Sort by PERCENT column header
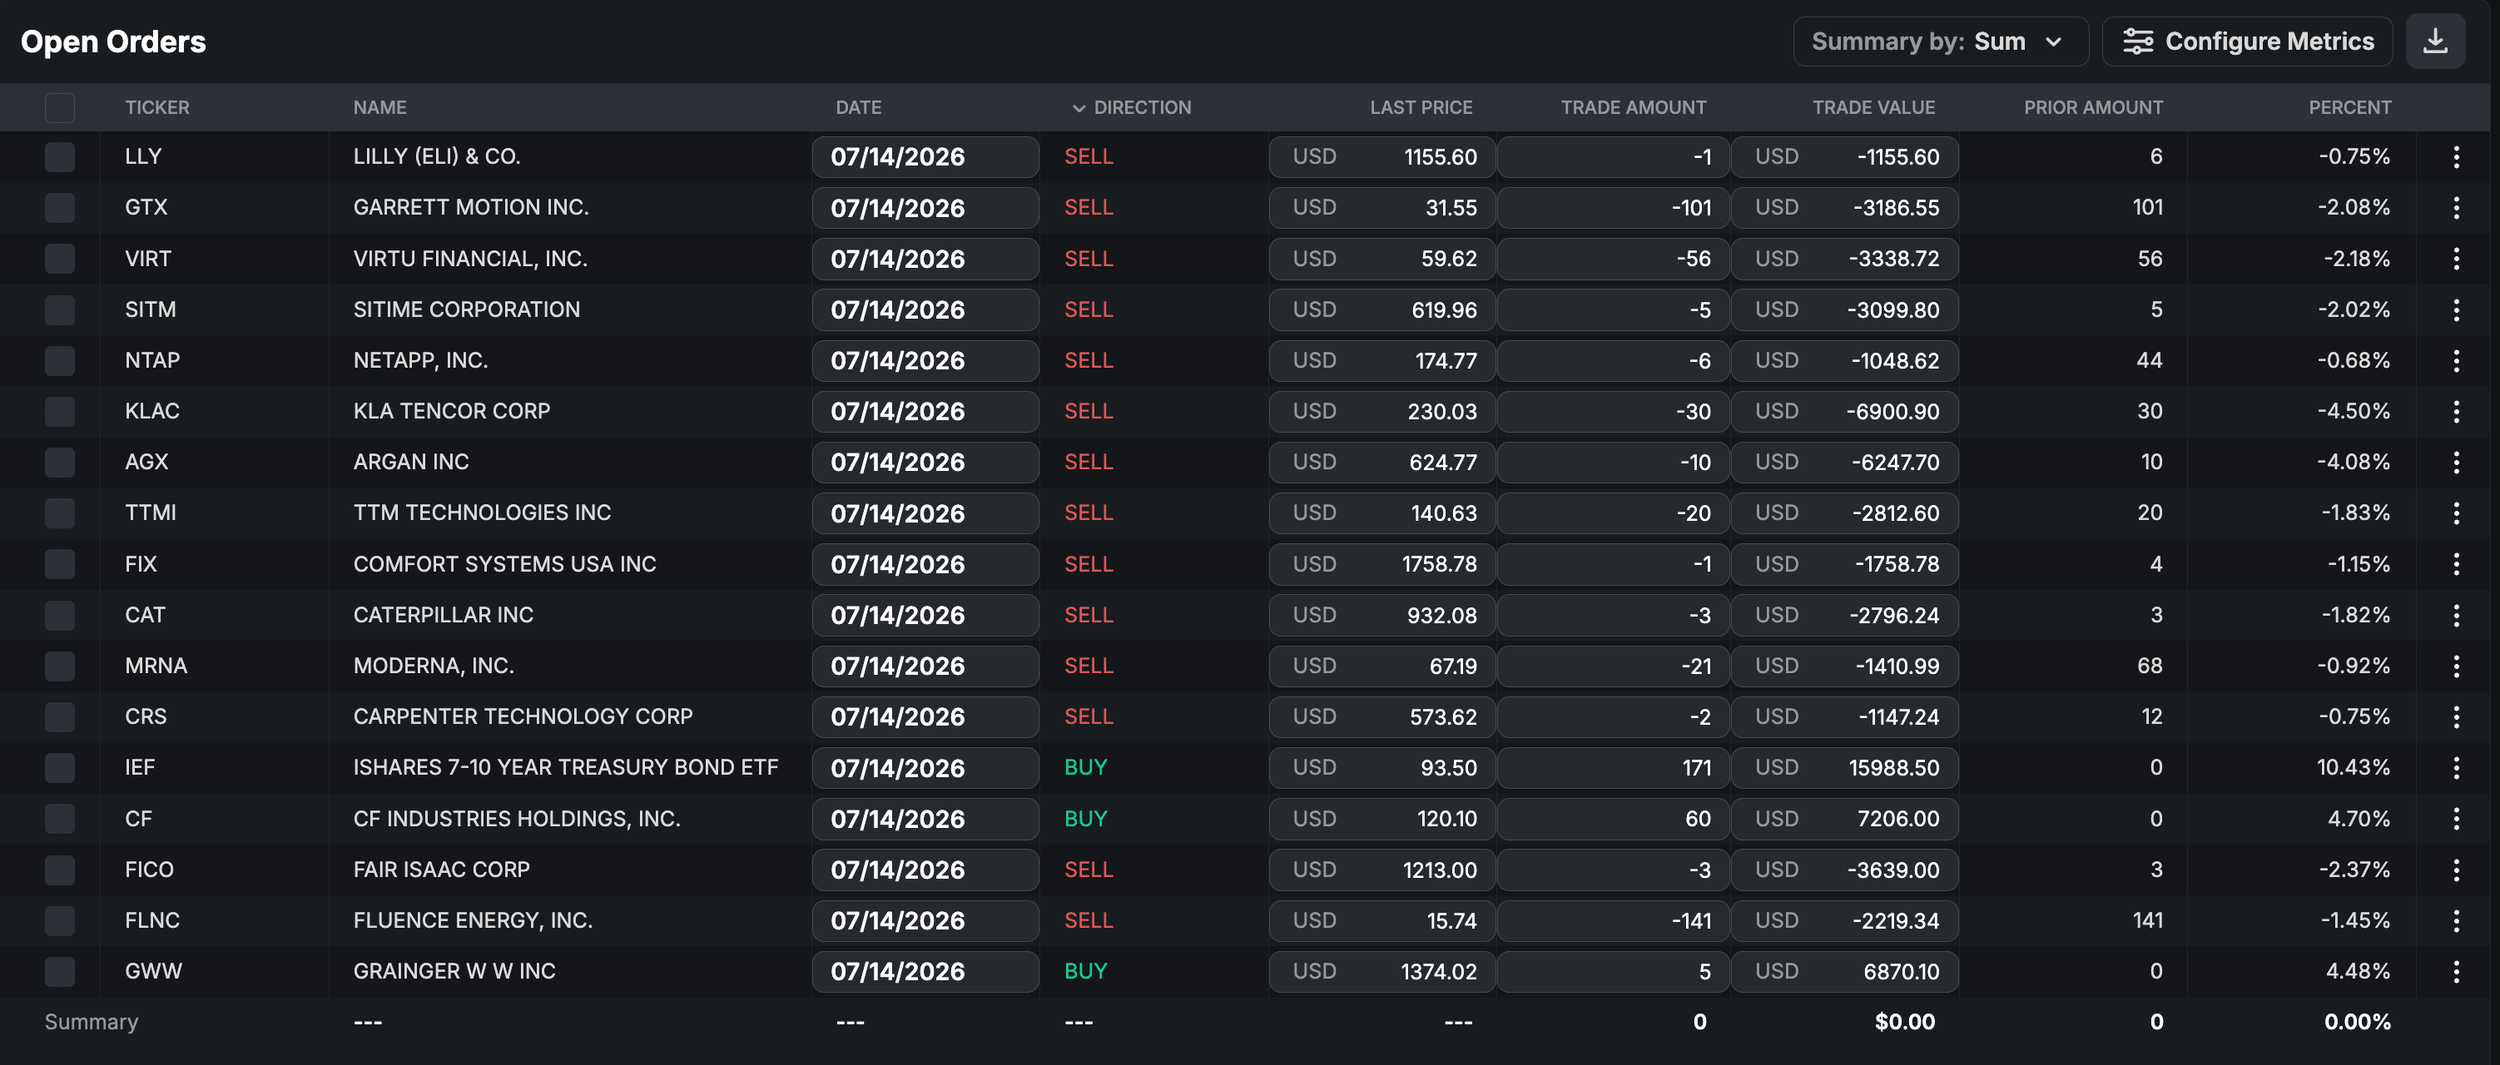2500x1065 pixels. click(2350, 107)
